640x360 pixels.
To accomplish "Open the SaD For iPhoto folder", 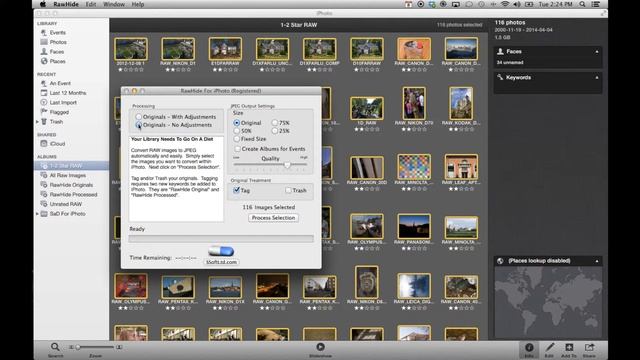I will pos(67,214).
